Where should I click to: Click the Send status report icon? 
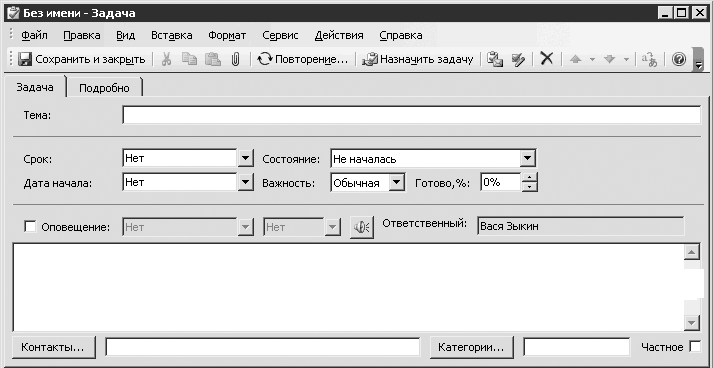pos(495,59)
